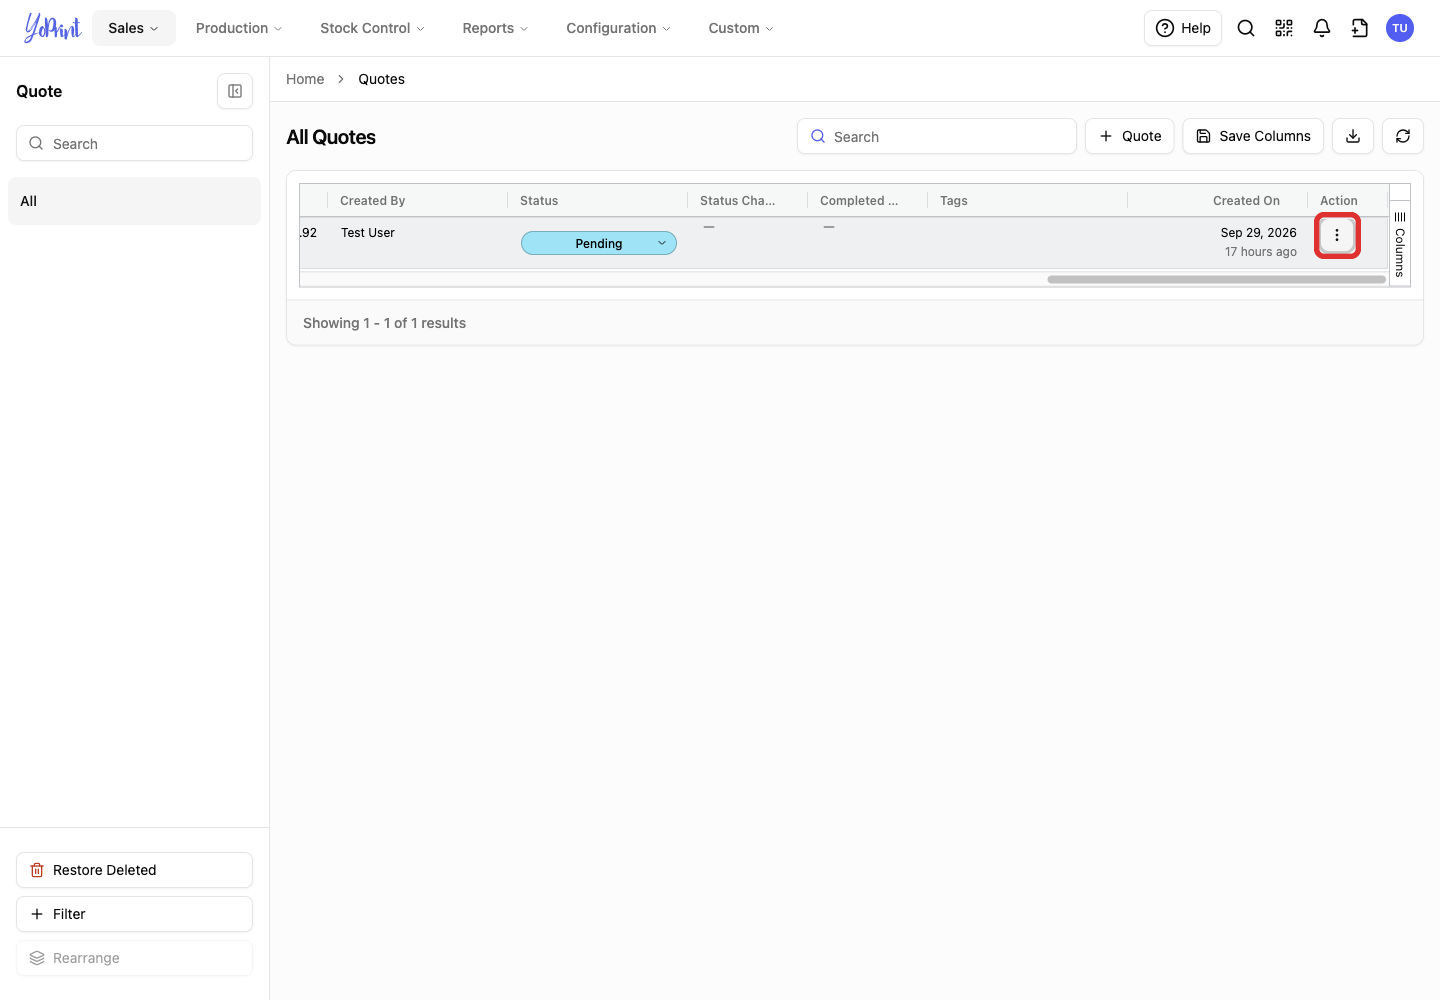Open the Reports menu
The width and height of the screenshot is (1440, 1000).
point(495,28)
